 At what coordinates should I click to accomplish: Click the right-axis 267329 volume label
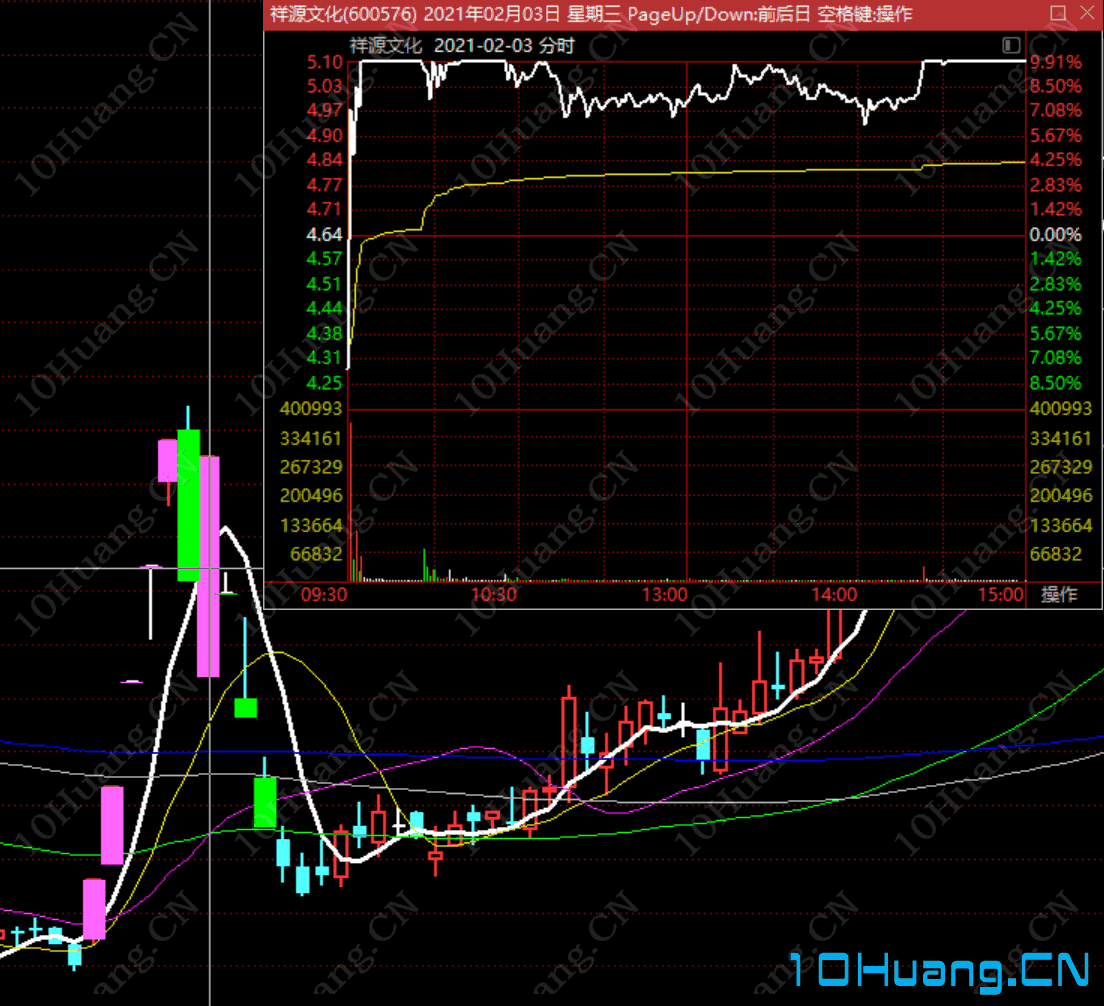(1061, 467)
